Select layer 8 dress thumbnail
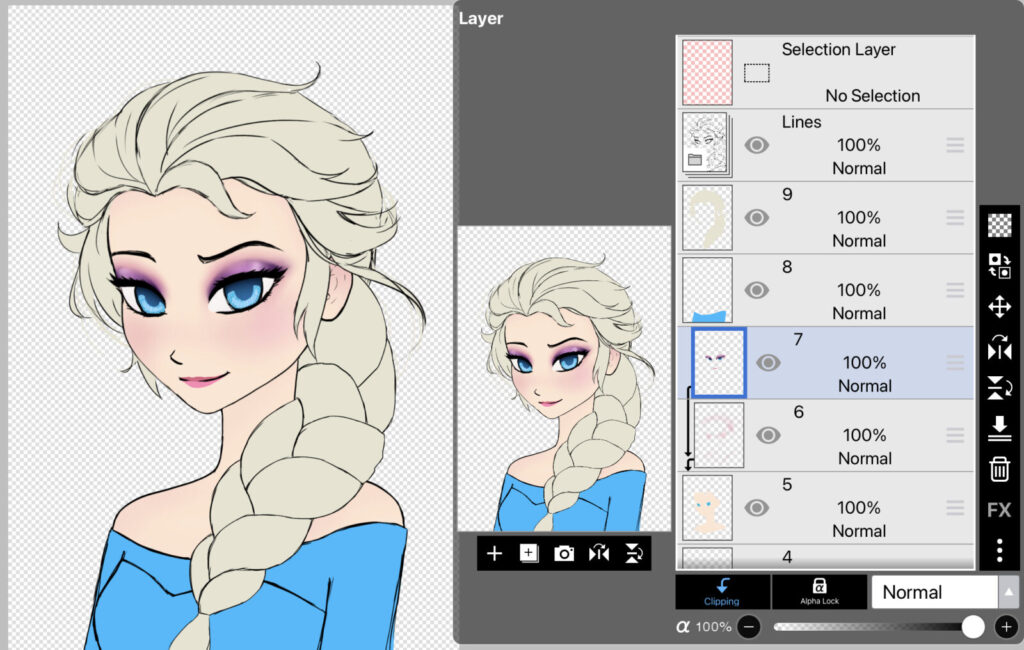 click(x=707, y=290)
